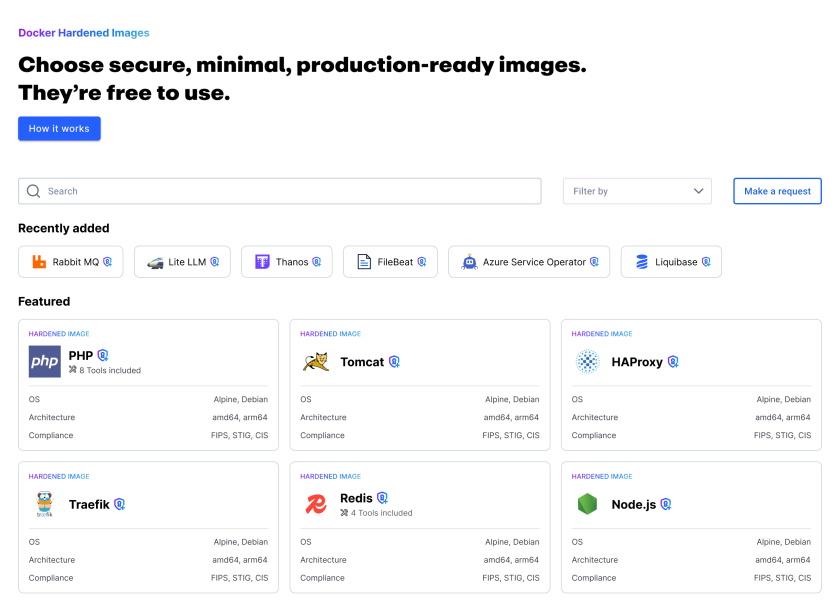Click into the Search input field

pyautogui.click(x=290, y=191)
